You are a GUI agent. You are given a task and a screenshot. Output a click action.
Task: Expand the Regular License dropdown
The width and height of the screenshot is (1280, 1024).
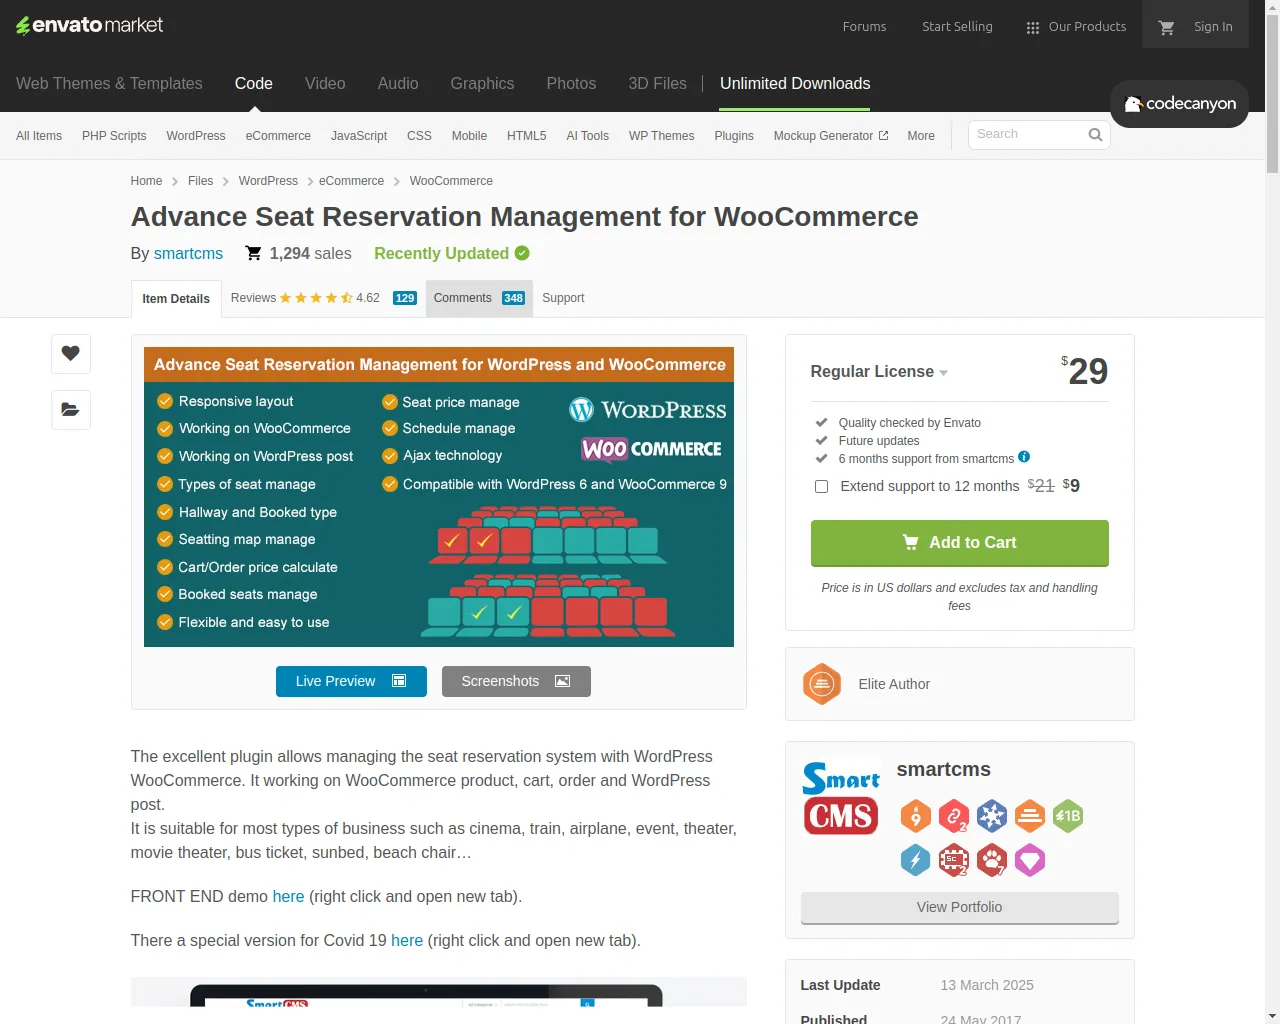click(879, 372)
